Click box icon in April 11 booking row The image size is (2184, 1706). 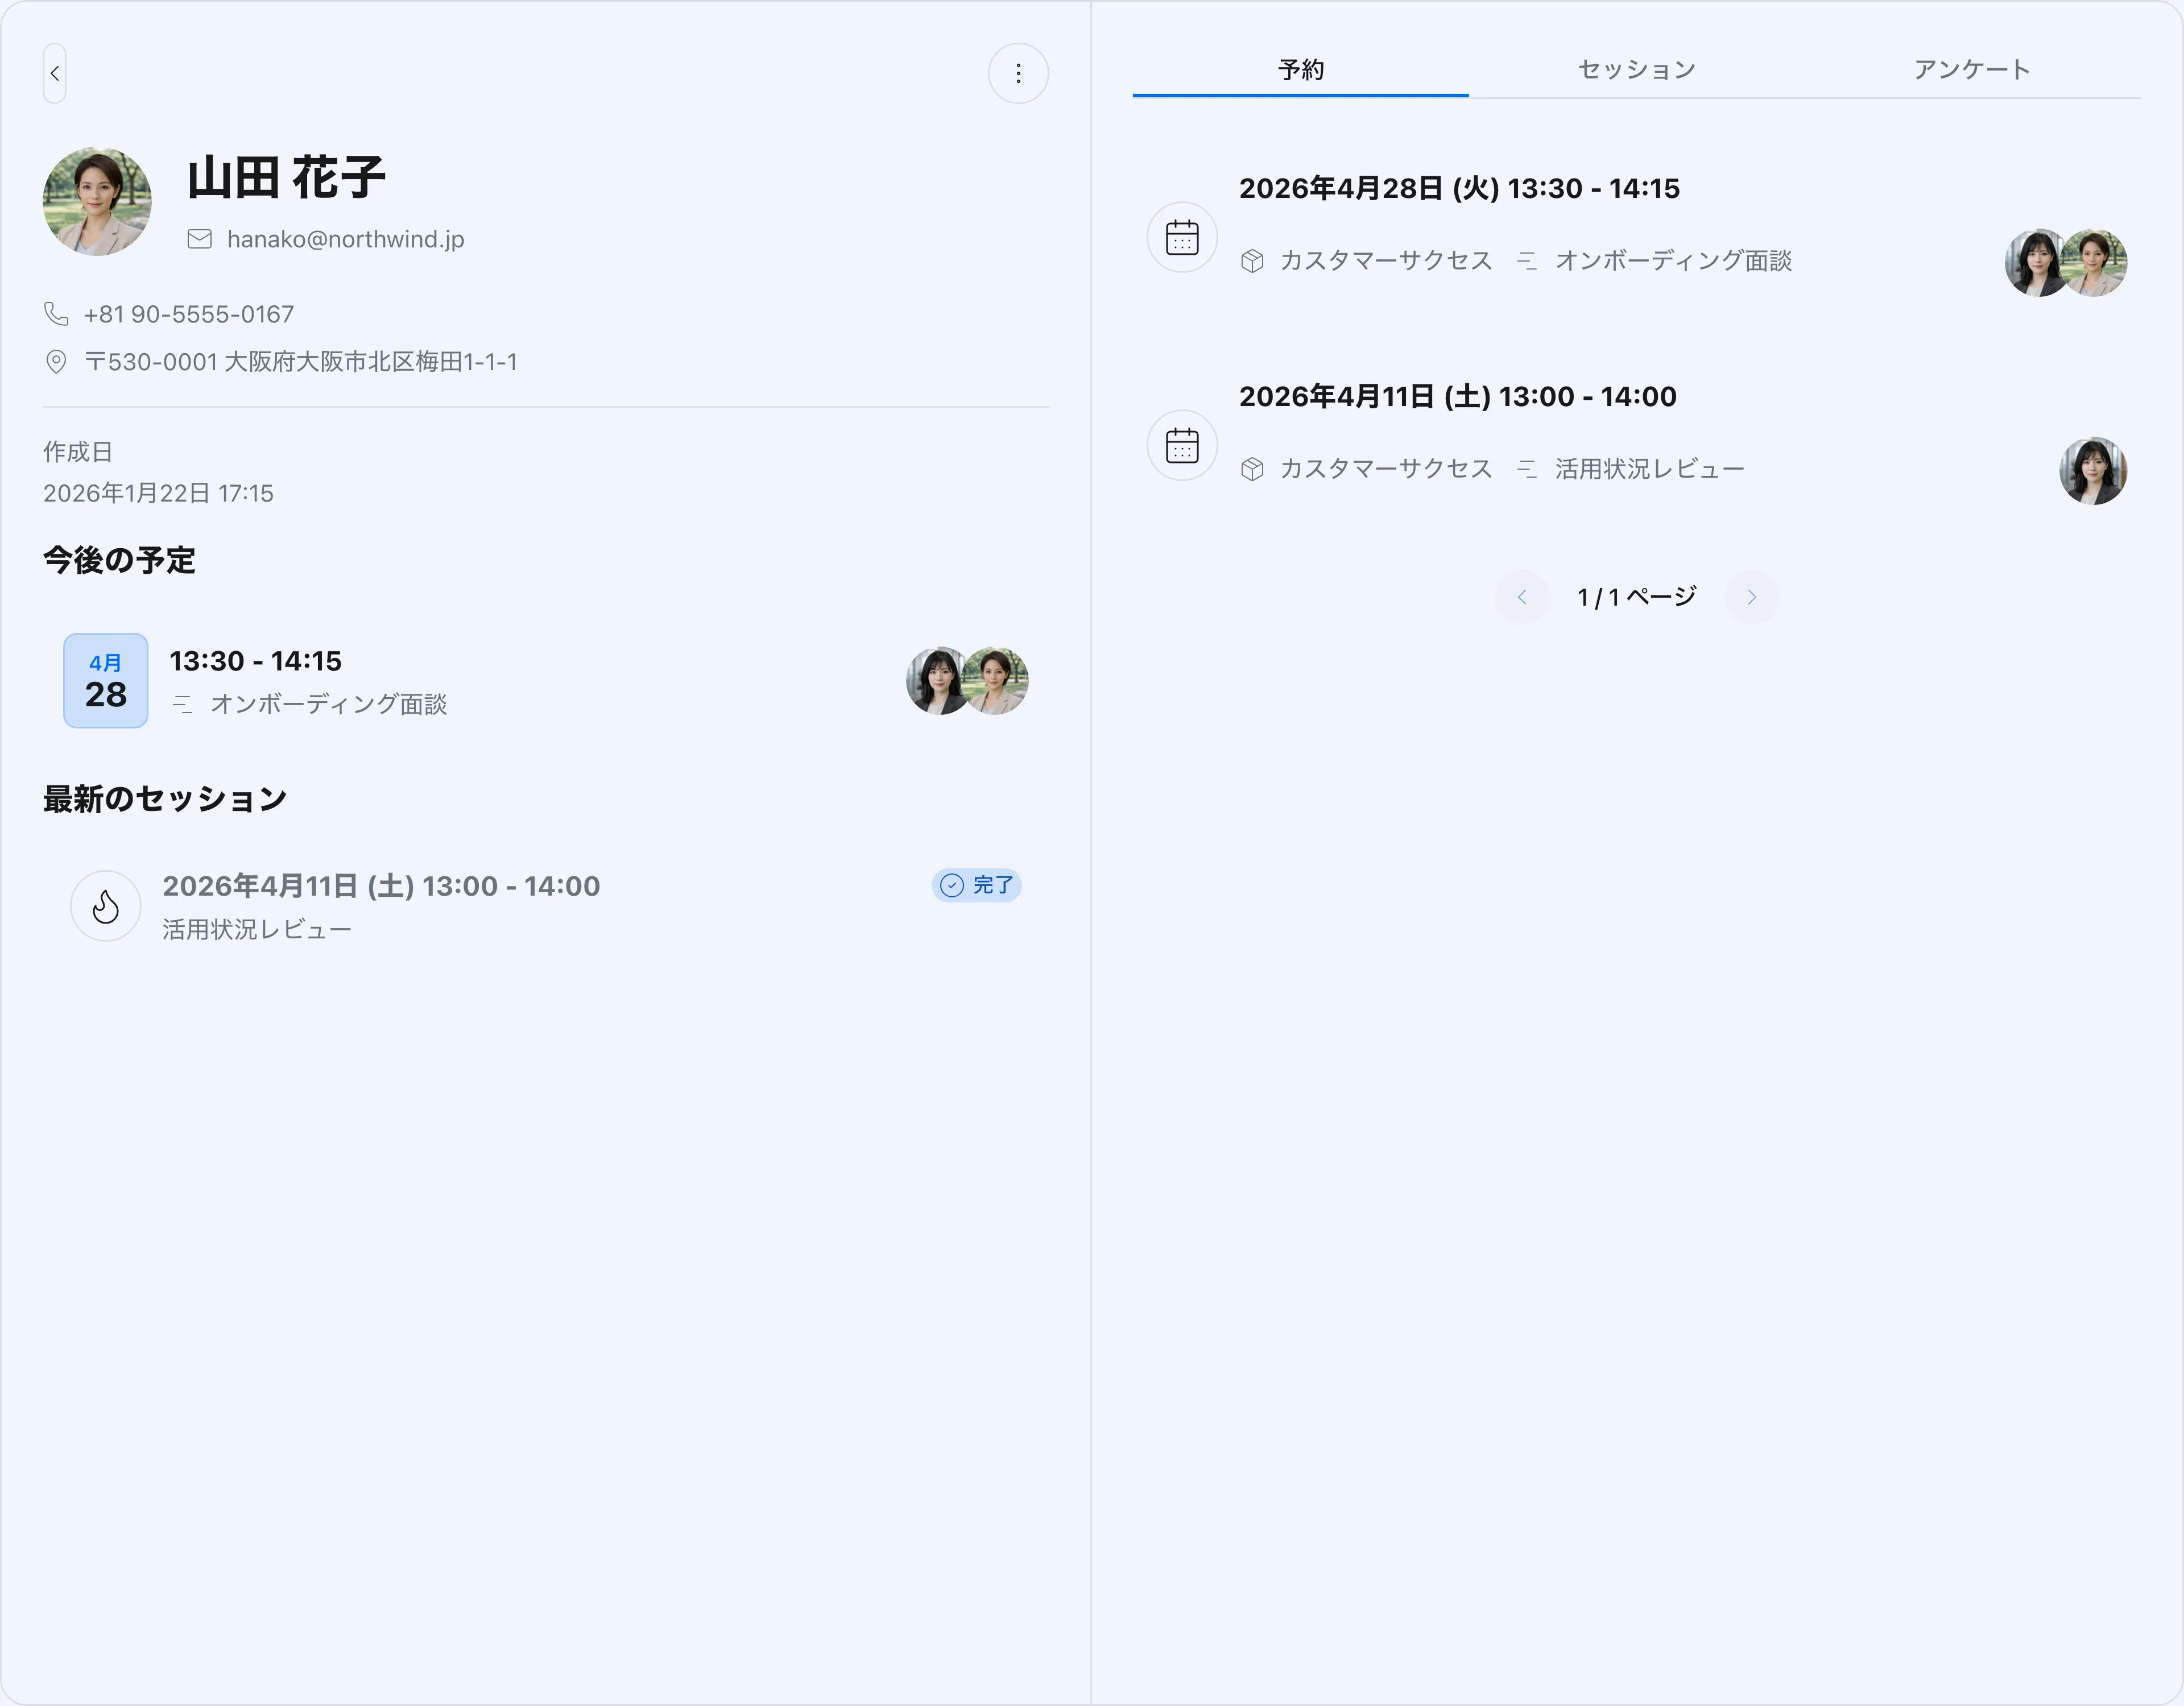pos(1252,469)
